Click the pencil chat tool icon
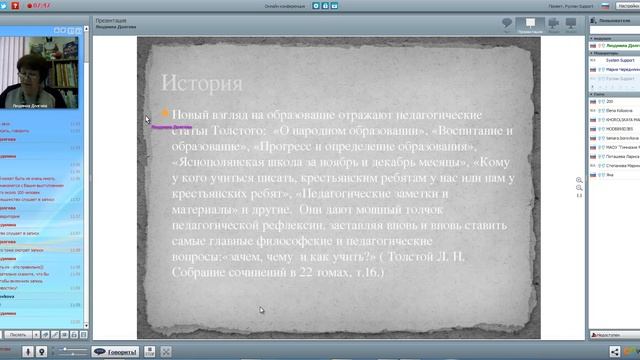Image resolution: width=640 pixels, height=360 pixels. (55, 335)
